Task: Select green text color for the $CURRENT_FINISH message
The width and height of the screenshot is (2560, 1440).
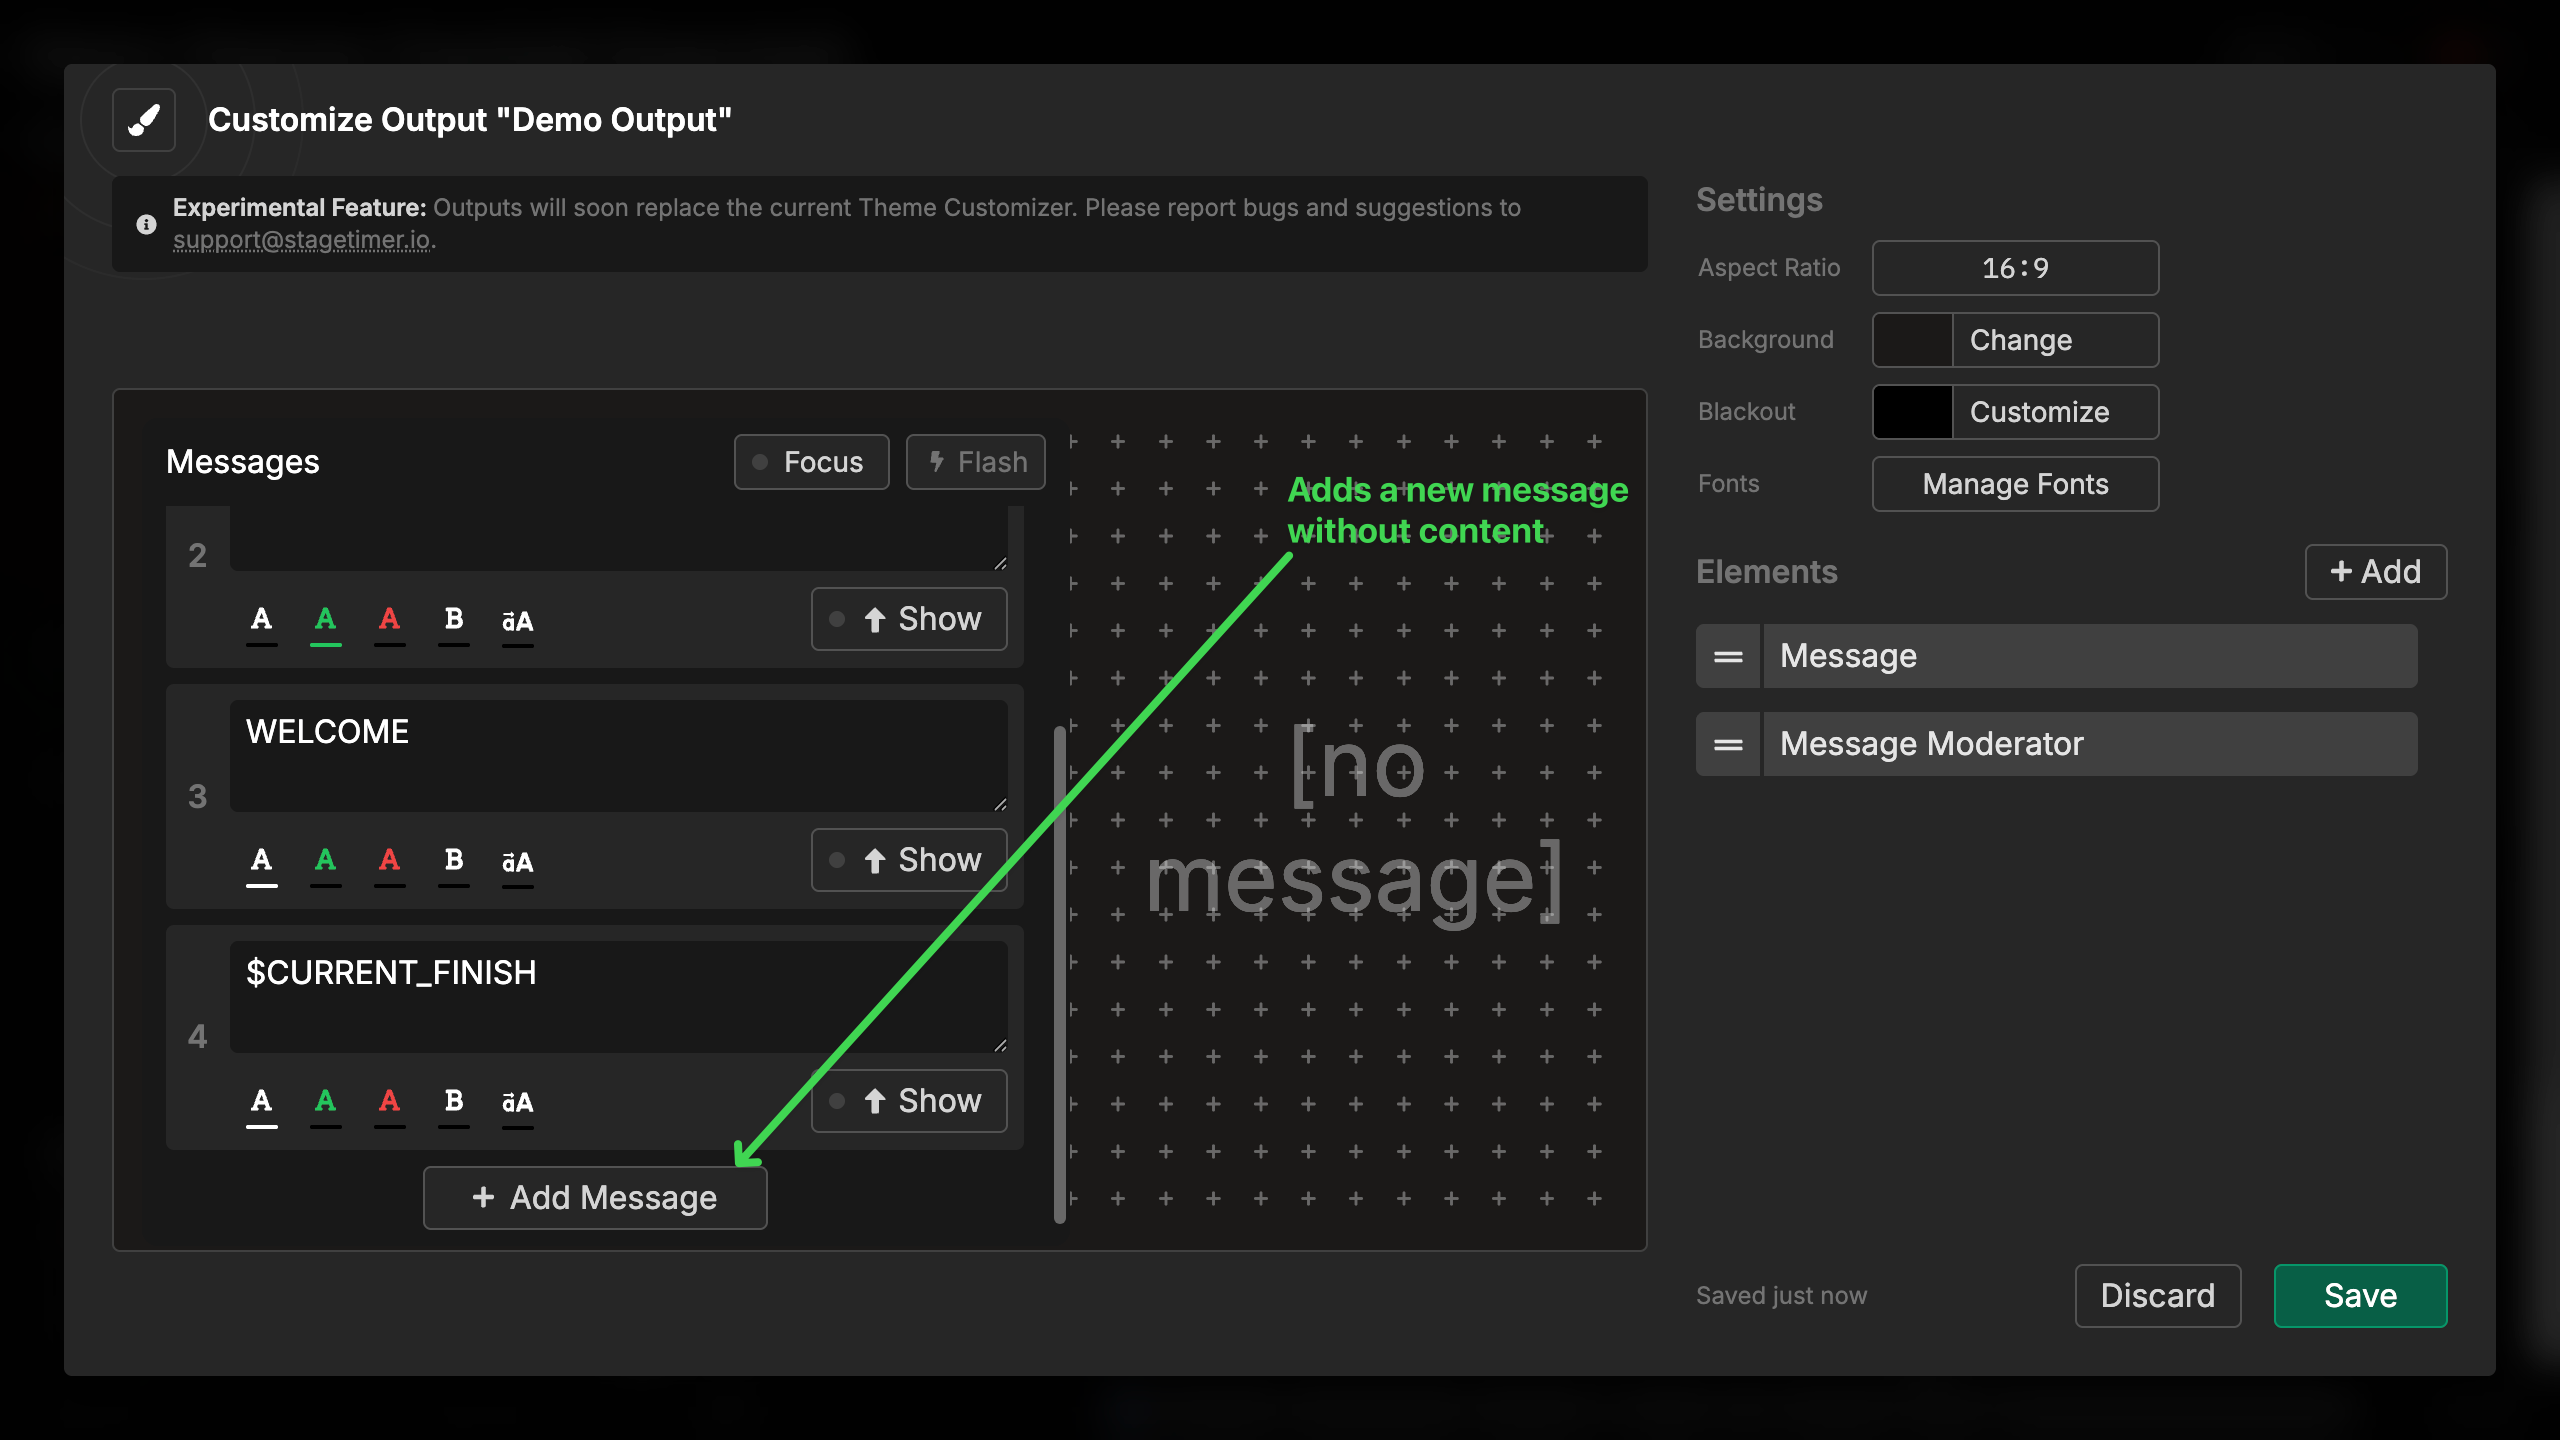Action: (325, 1101)
